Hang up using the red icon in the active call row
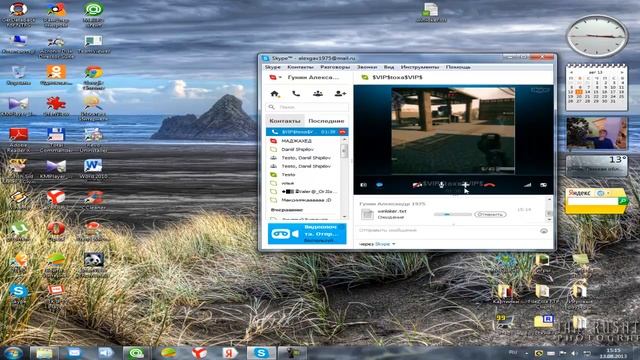 click(x=342, y=132)
